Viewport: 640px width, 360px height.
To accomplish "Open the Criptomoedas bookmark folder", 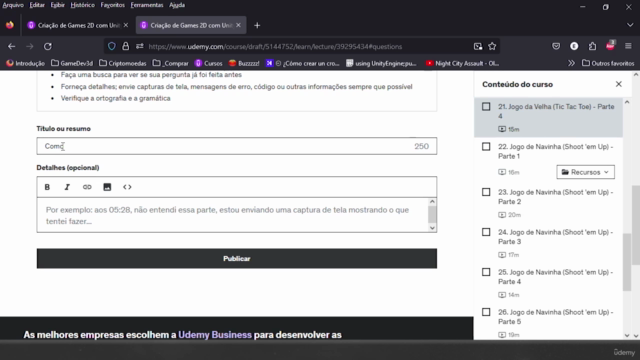I will coord(123,63).
